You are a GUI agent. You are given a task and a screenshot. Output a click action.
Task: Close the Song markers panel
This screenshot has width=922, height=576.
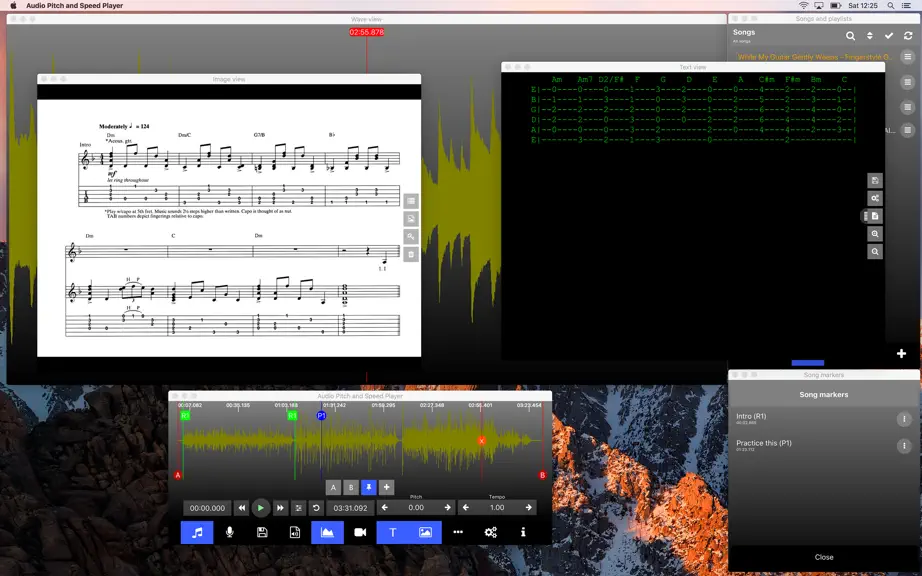pyautogui.click(x=824, y=557)
